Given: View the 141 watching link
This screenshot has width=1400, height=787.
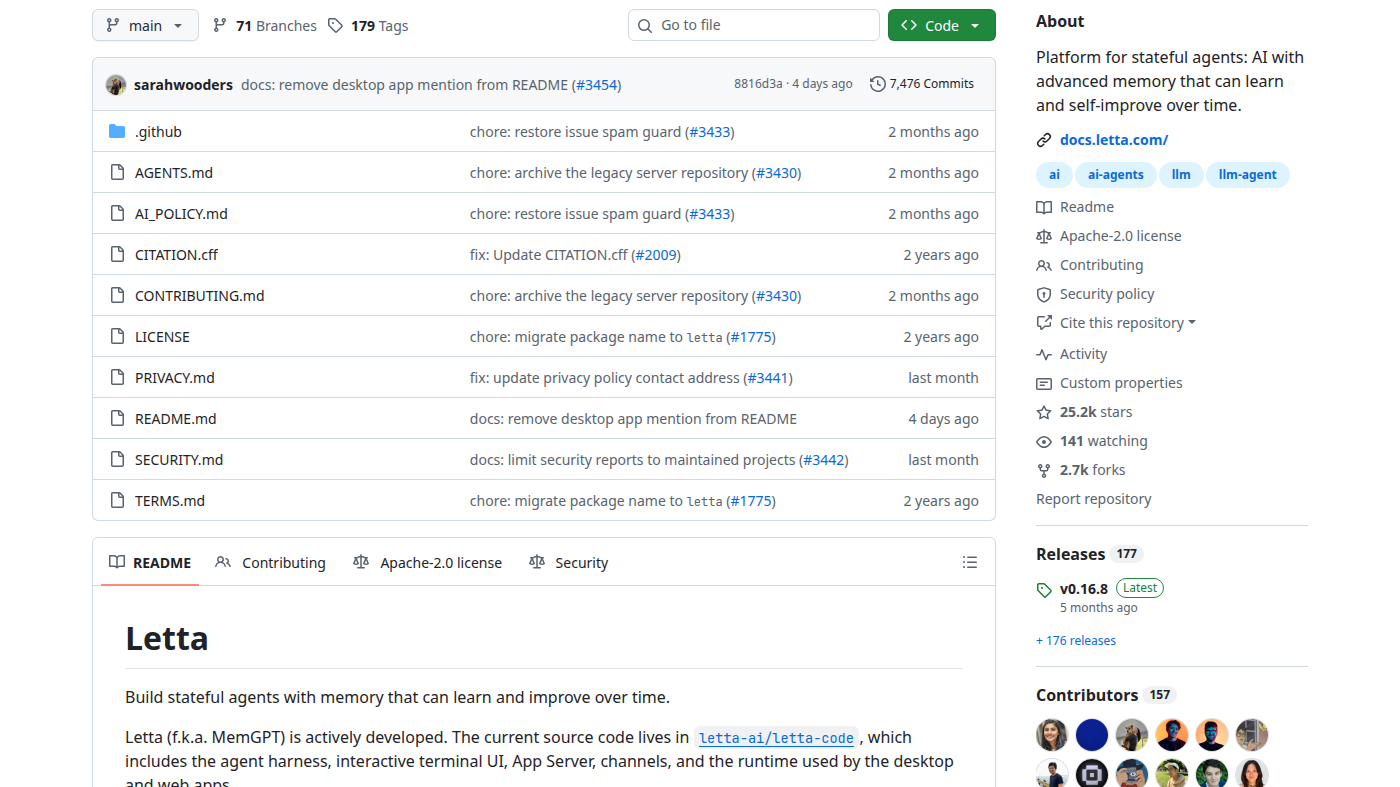Looking at the screenshot, I should pos(1092,441).
